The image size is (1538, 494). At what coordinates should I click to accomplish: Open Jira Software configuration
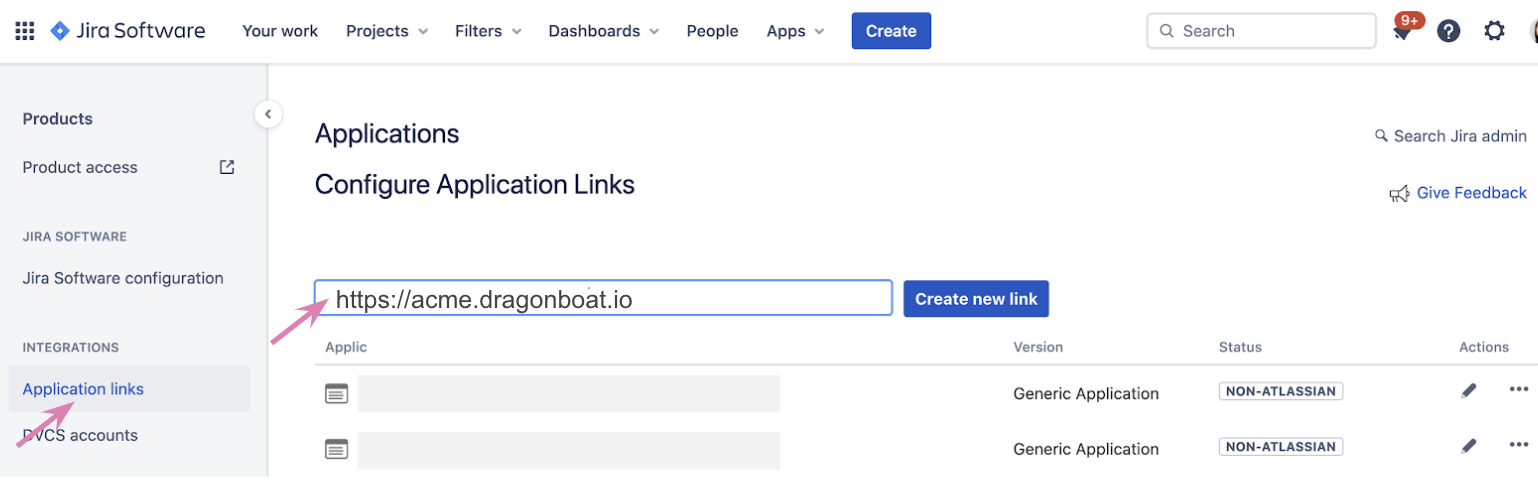point(123,278)
